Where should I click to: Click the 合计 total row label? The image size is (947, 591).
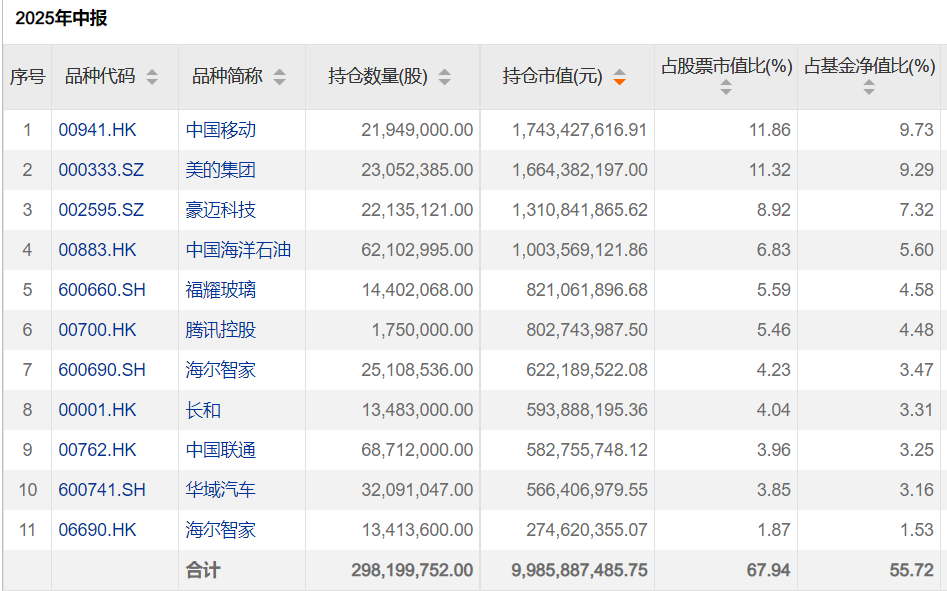(x=203, y=570)
